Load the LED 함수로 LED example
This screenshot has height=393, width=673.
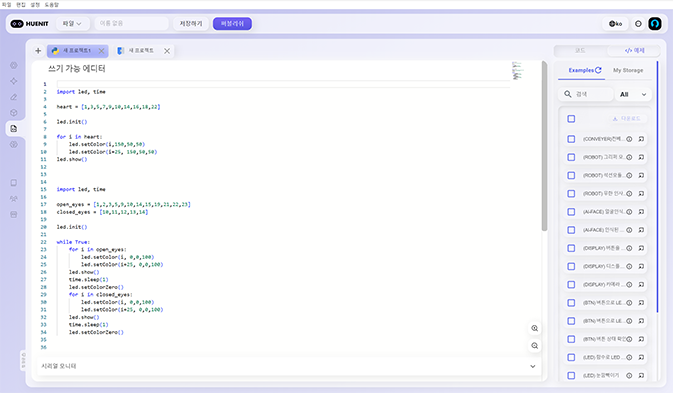[x=641, y=357]
